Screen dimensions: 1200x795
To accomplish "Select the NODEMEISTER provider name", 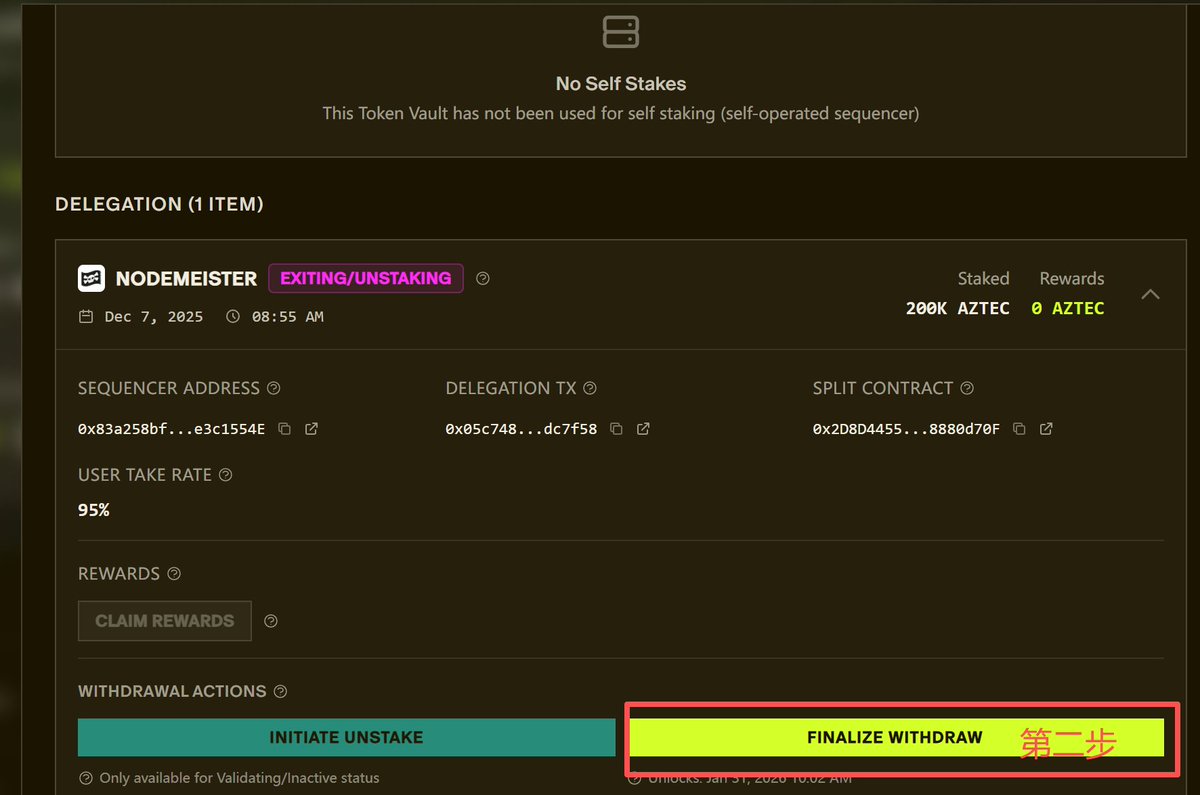I will pos(186,278).
